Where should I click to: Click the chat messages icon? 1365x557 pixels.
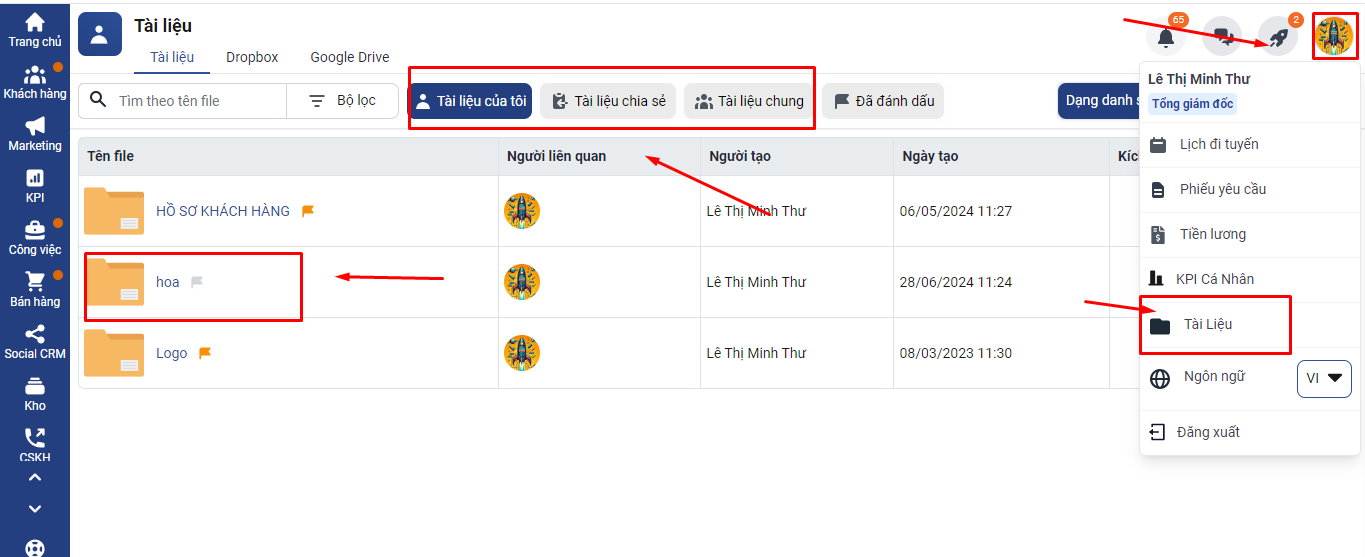coord(1222,38)
